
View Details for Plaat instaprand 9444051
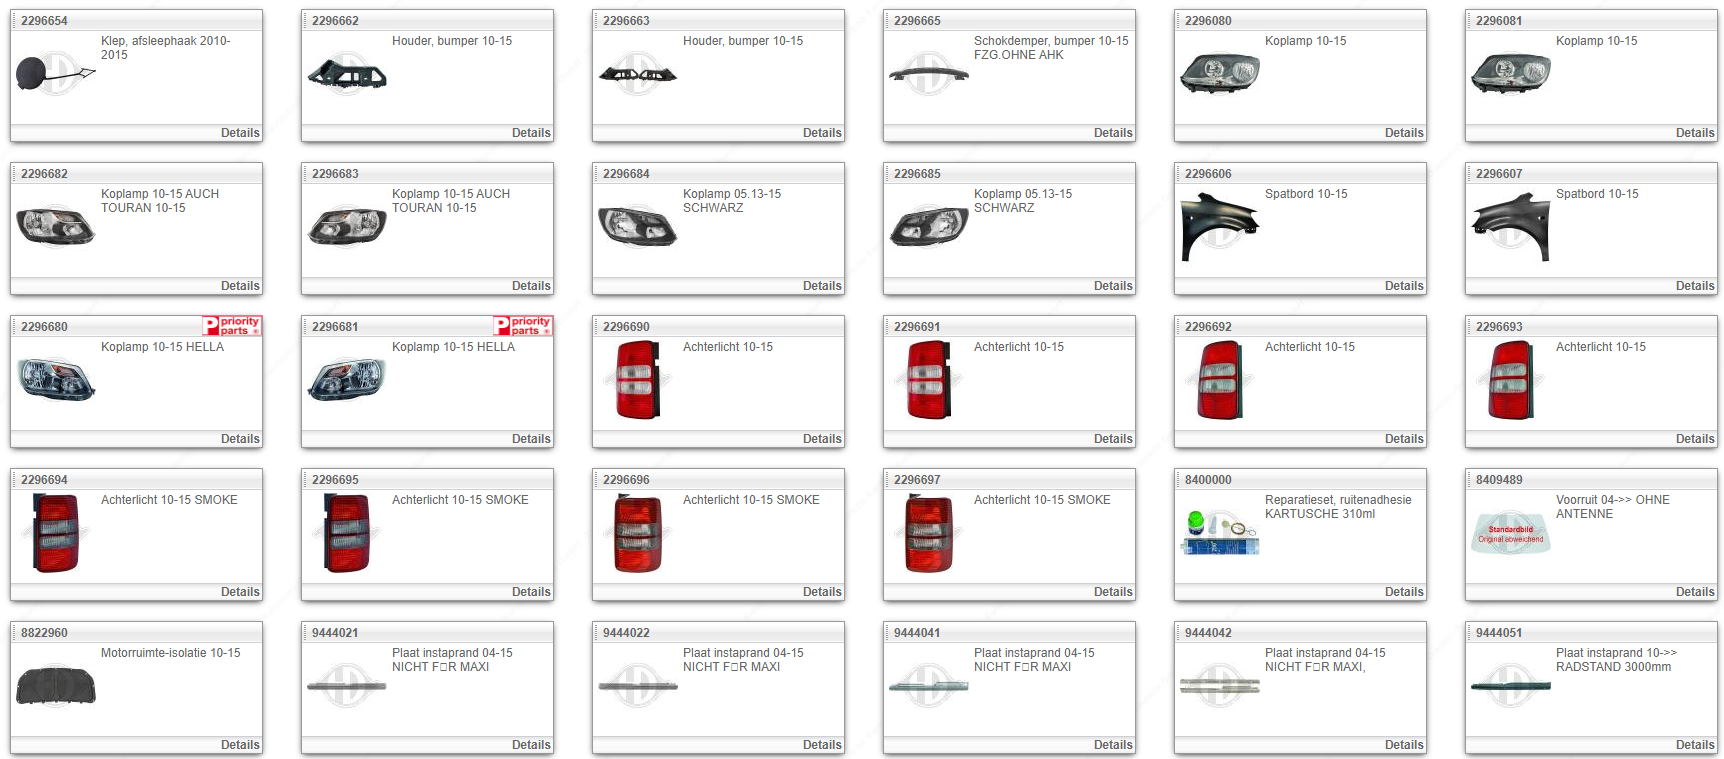pyautogui.click(x=1694, y=745)
